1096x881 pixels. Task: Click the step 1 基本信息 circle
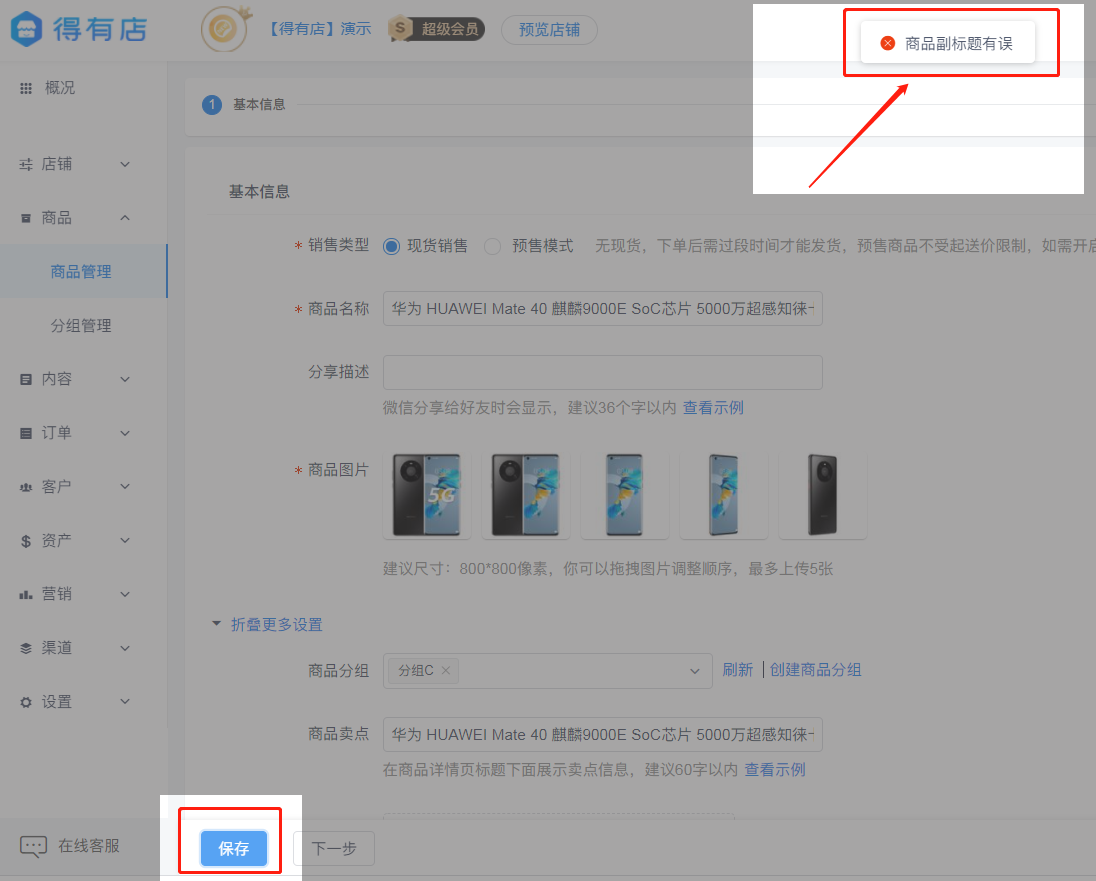(212, 105)
